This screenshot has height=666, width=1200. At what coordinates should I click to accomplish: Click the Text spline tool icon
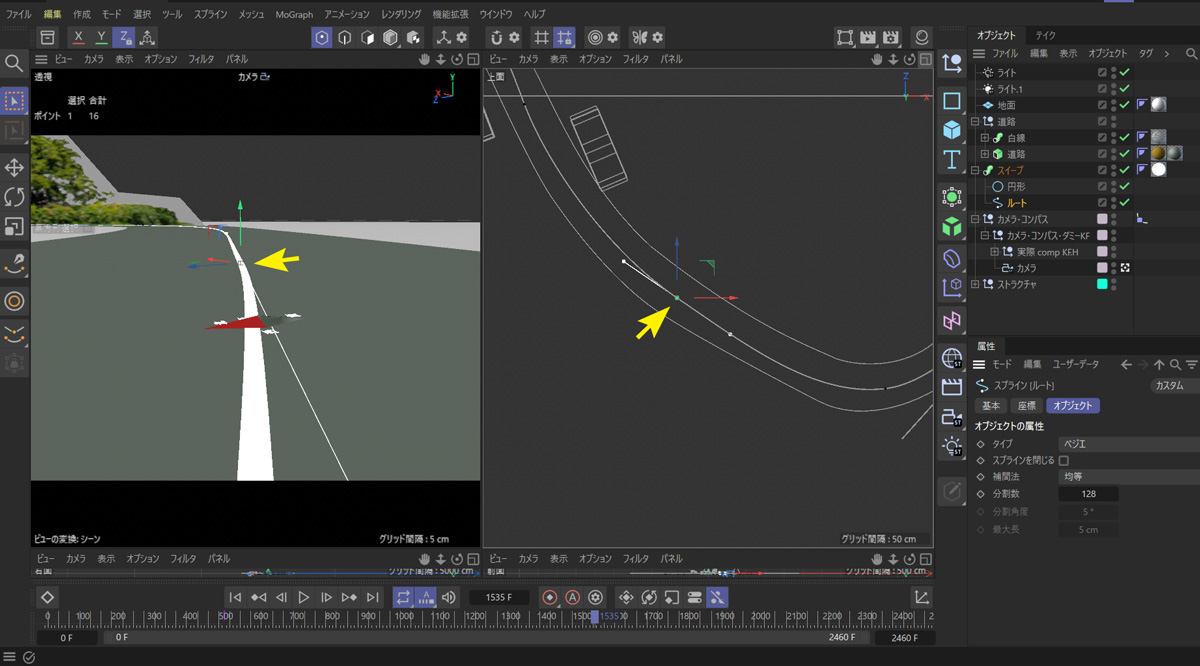951,160
